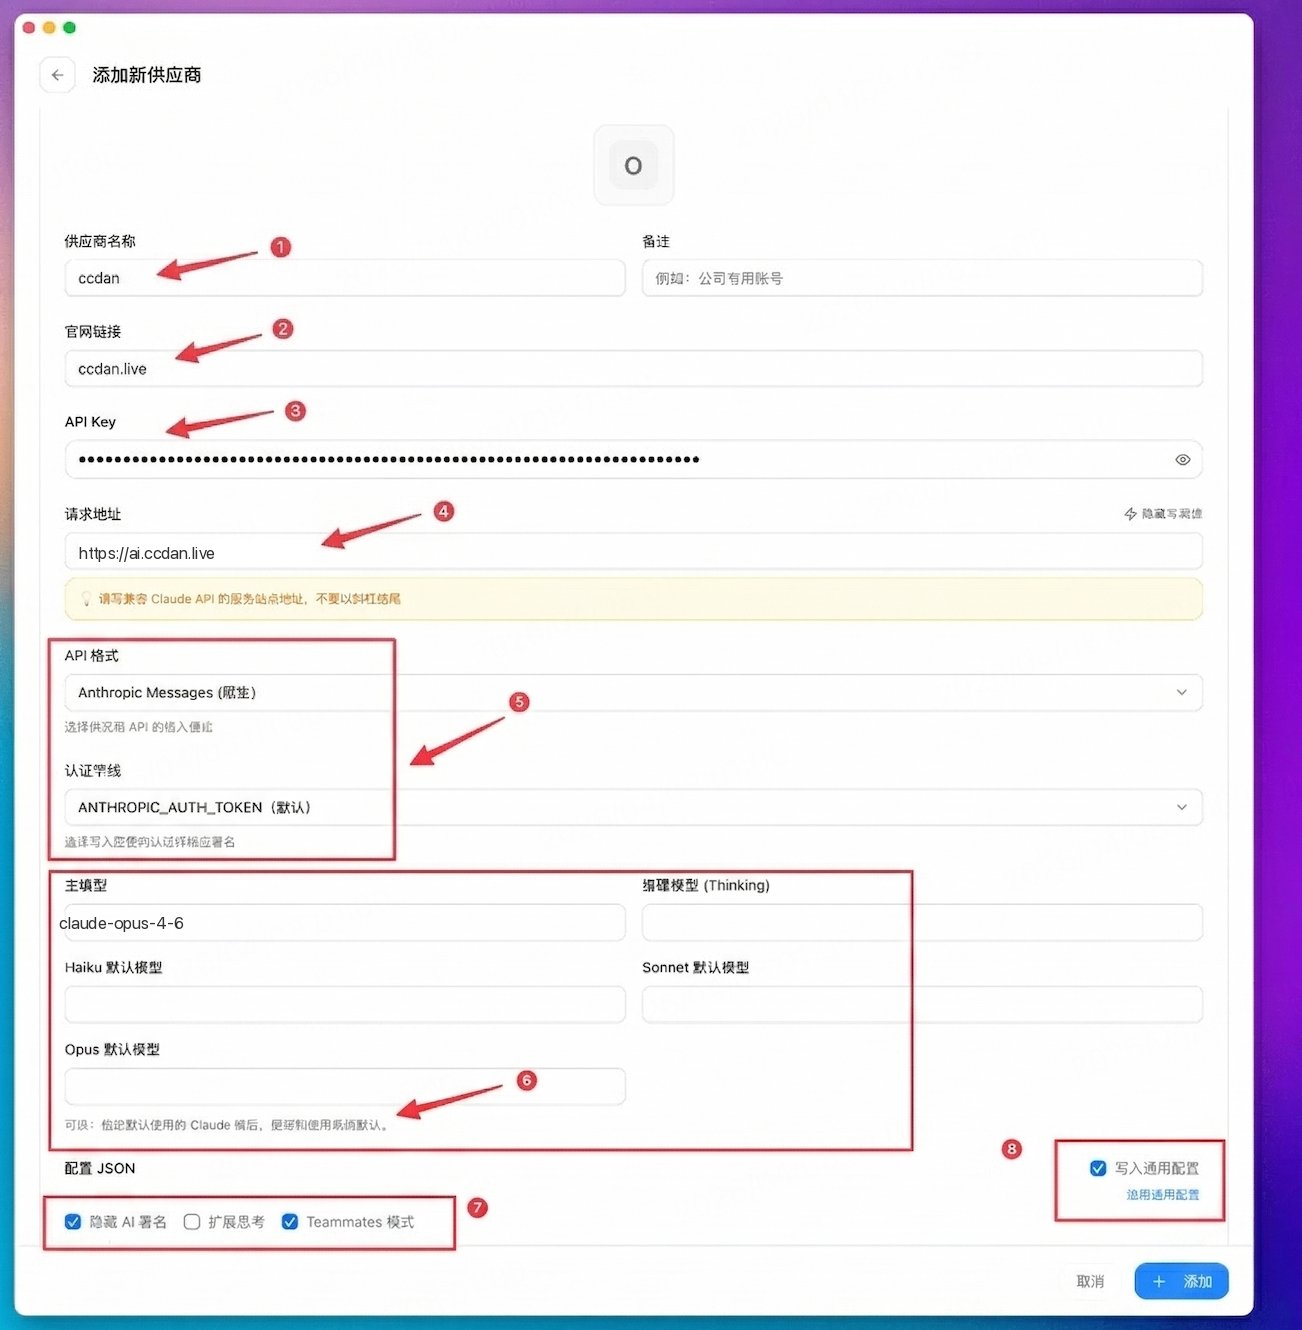Click the 供应商名称 field containing ccdan

pyautogui.click(x=344, y=278)
